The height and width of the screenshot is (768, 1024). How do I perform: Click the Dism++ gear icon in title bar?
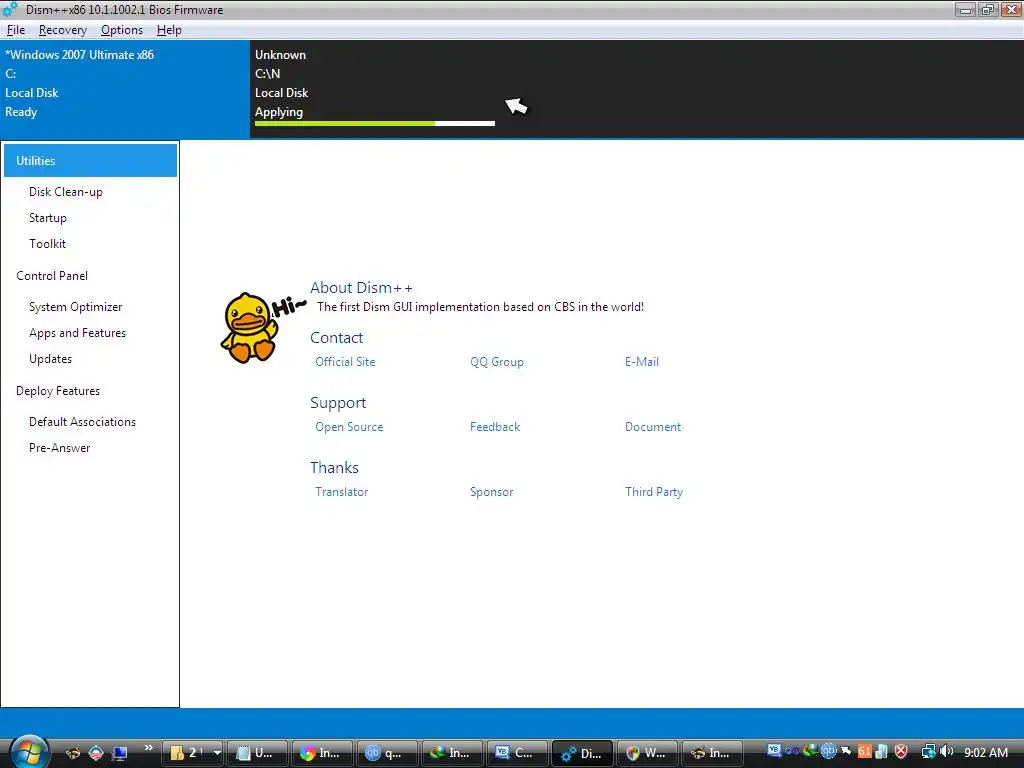pyautogui.click(x=10, y=9)
